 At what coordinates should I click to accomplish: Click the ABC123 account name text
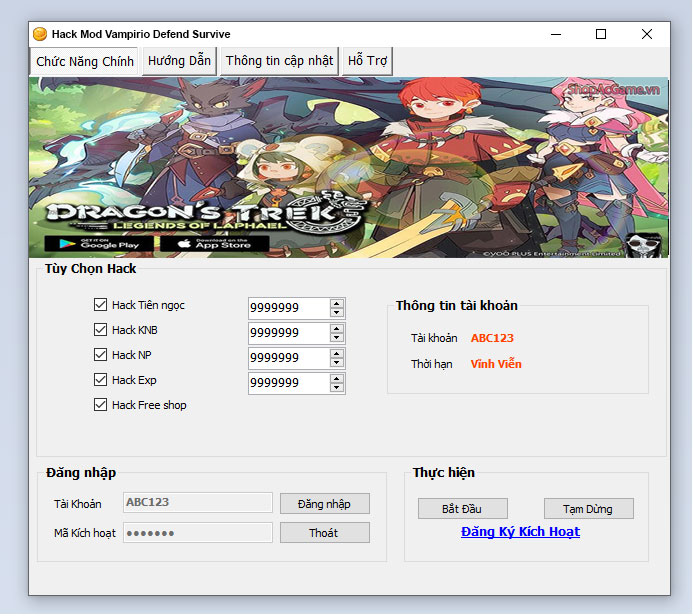(492, 338)
